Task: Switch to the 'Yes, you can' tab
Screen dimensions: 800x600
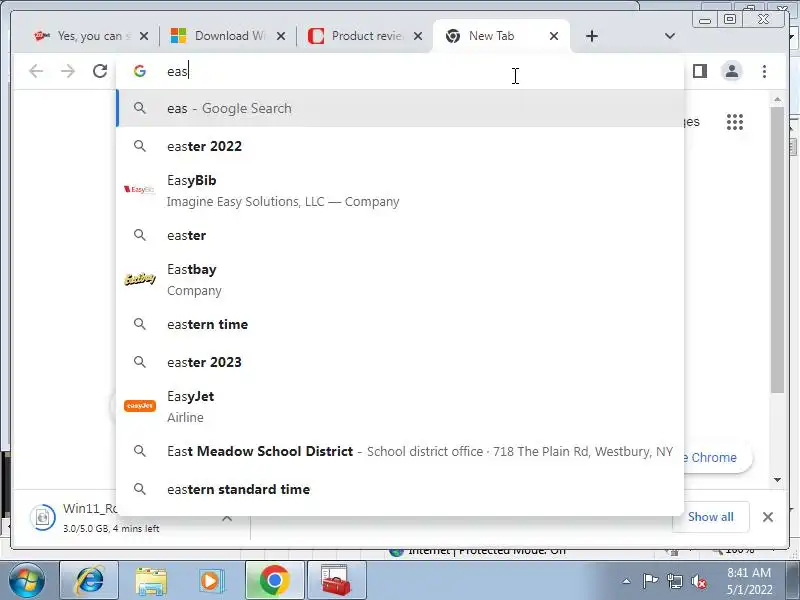Action: [89, 36]
